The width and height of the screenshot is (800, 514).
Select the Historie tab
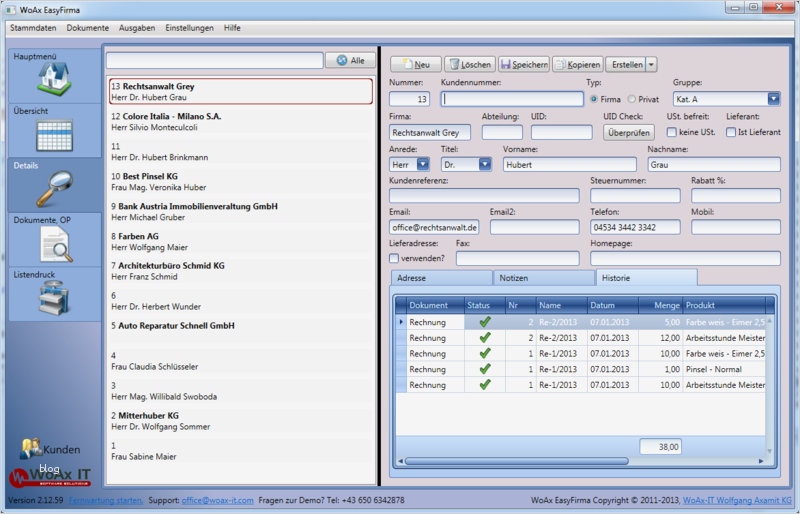(x=646, y=277)
